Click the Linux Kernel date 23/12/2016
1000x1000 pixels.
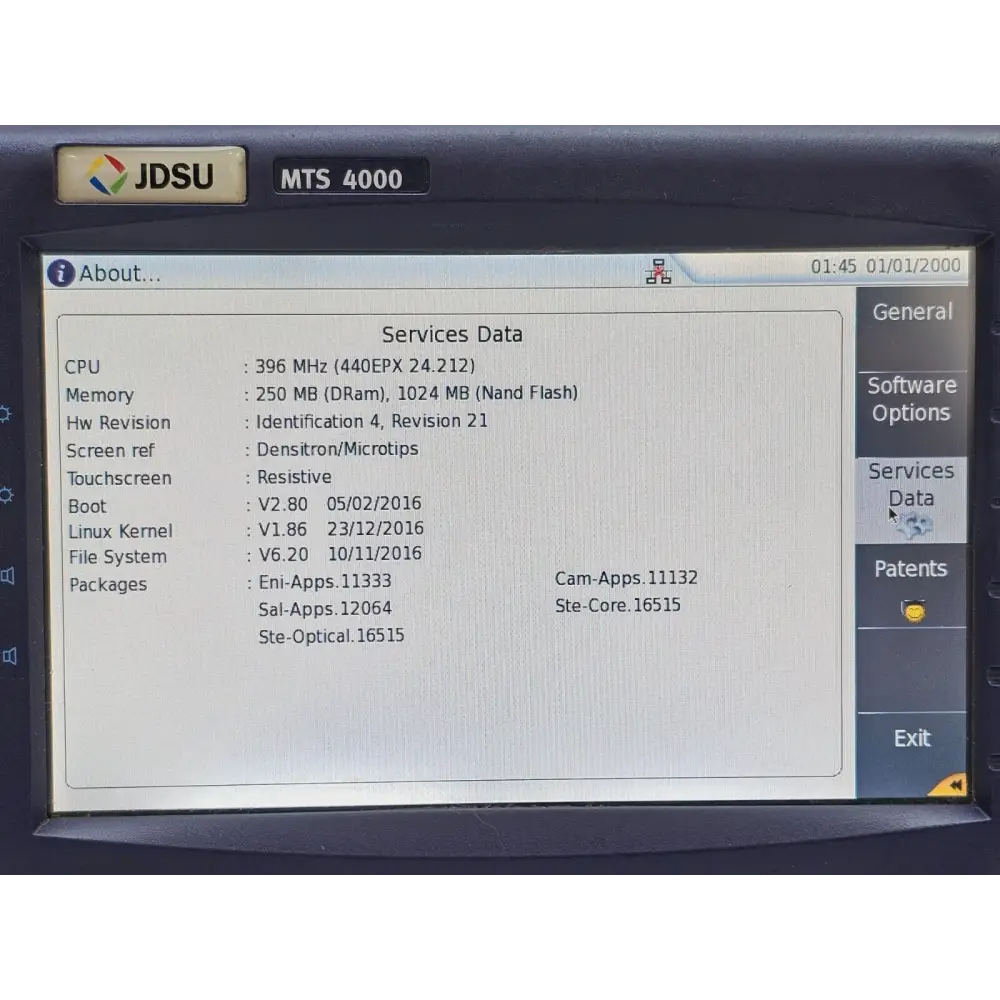point(375,529)
